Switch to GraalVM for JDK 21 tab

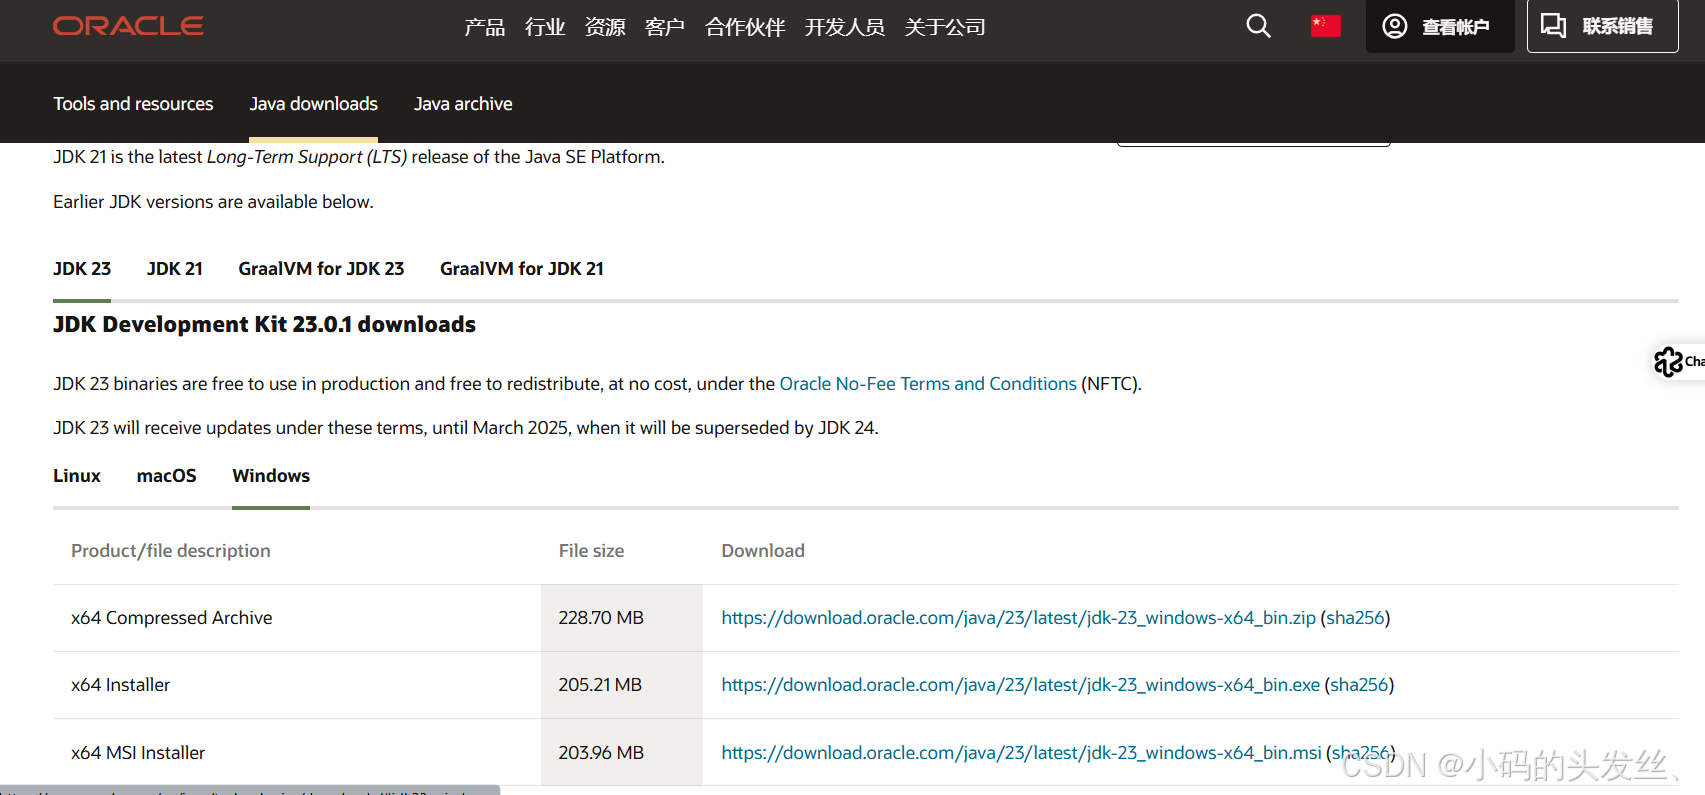(522, 269)
